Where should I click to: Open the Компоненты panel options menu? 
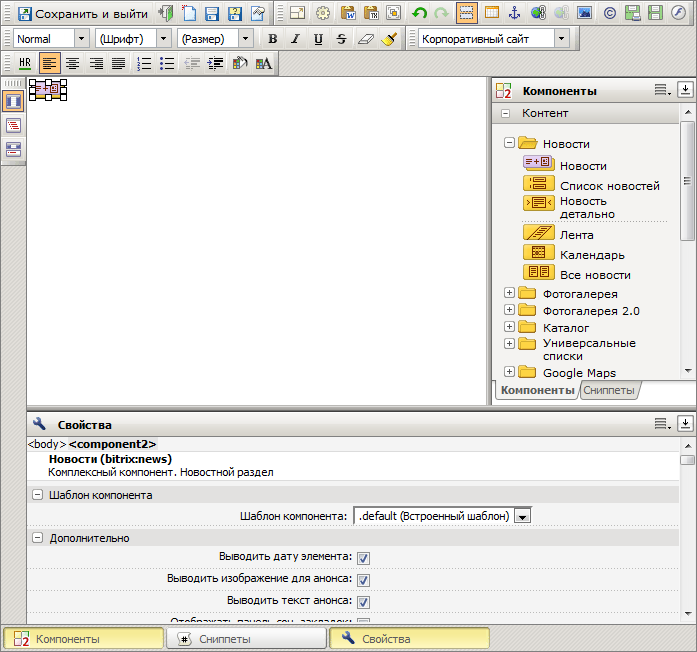pyautogui.click(x=662, y=90)
